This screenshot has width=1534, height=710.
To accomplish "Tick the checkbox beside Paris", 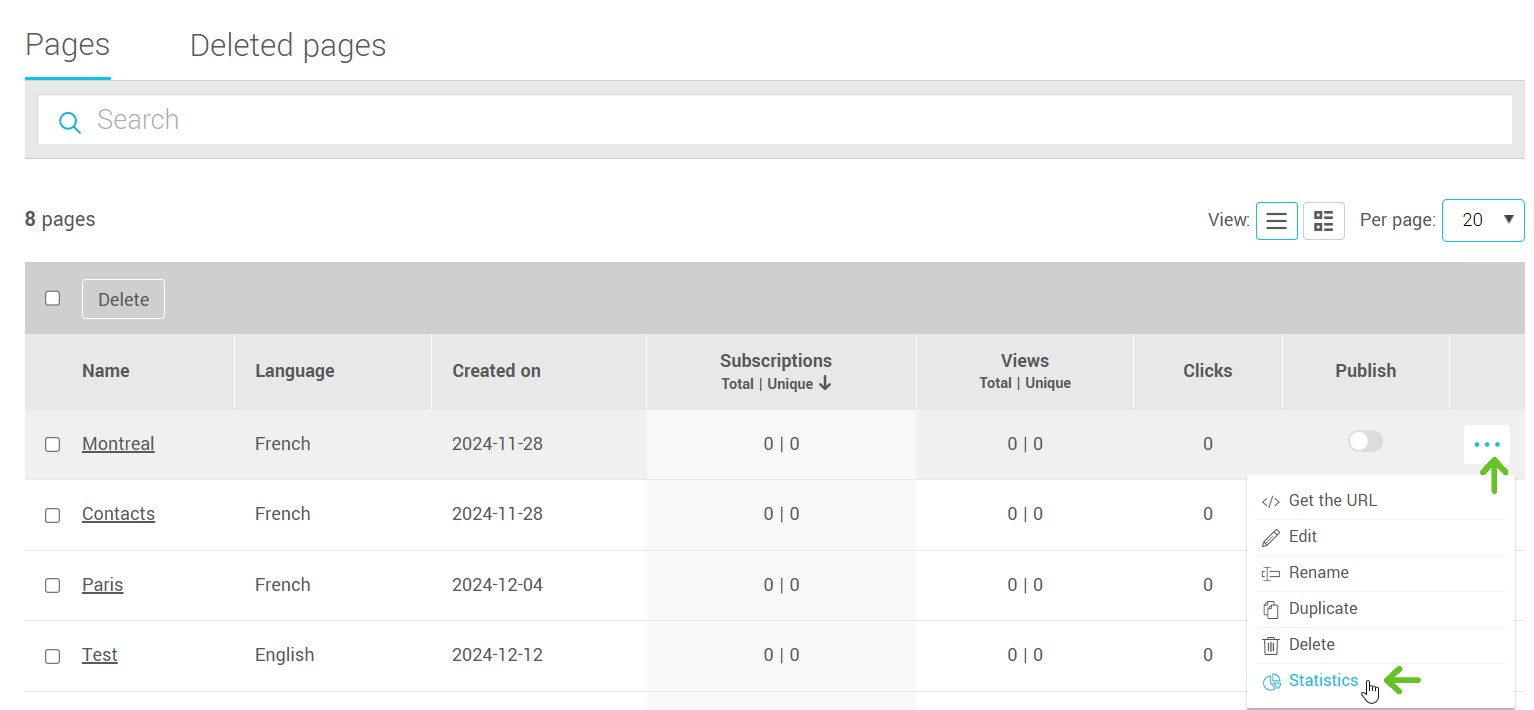I will coord(53,585).
